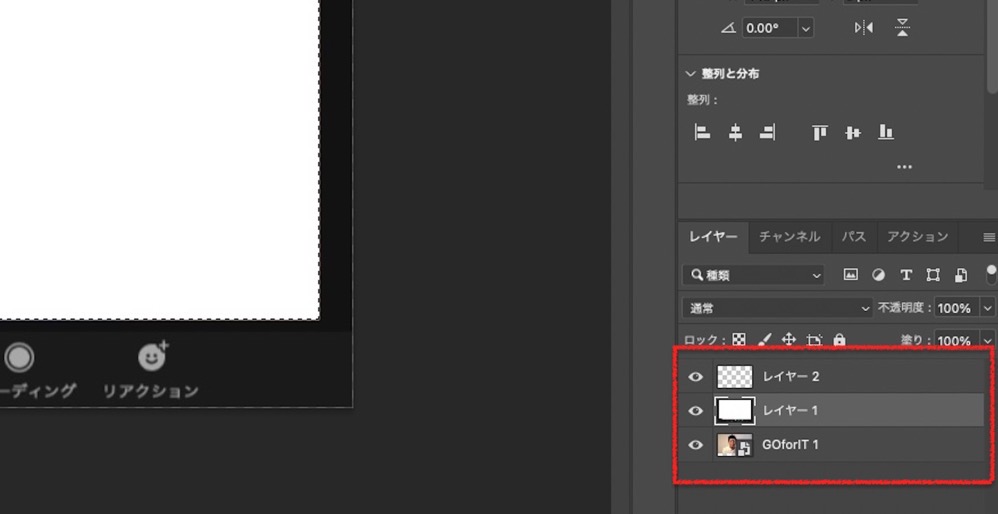Lock transparent pixels checkerboard icon

click(739, 340)
